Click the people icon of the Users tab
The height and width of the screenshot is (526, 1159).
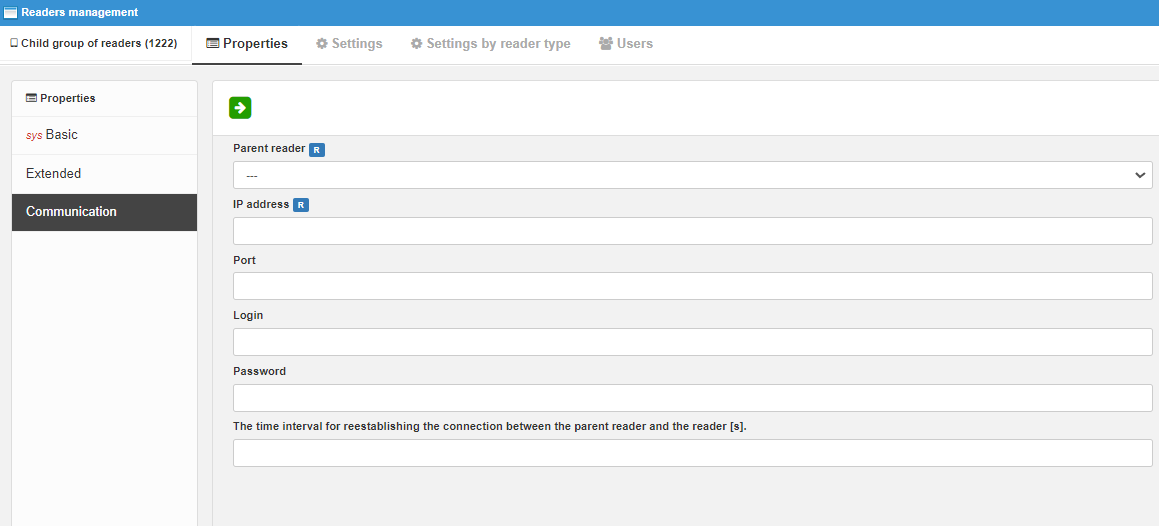tap(606, 44)
